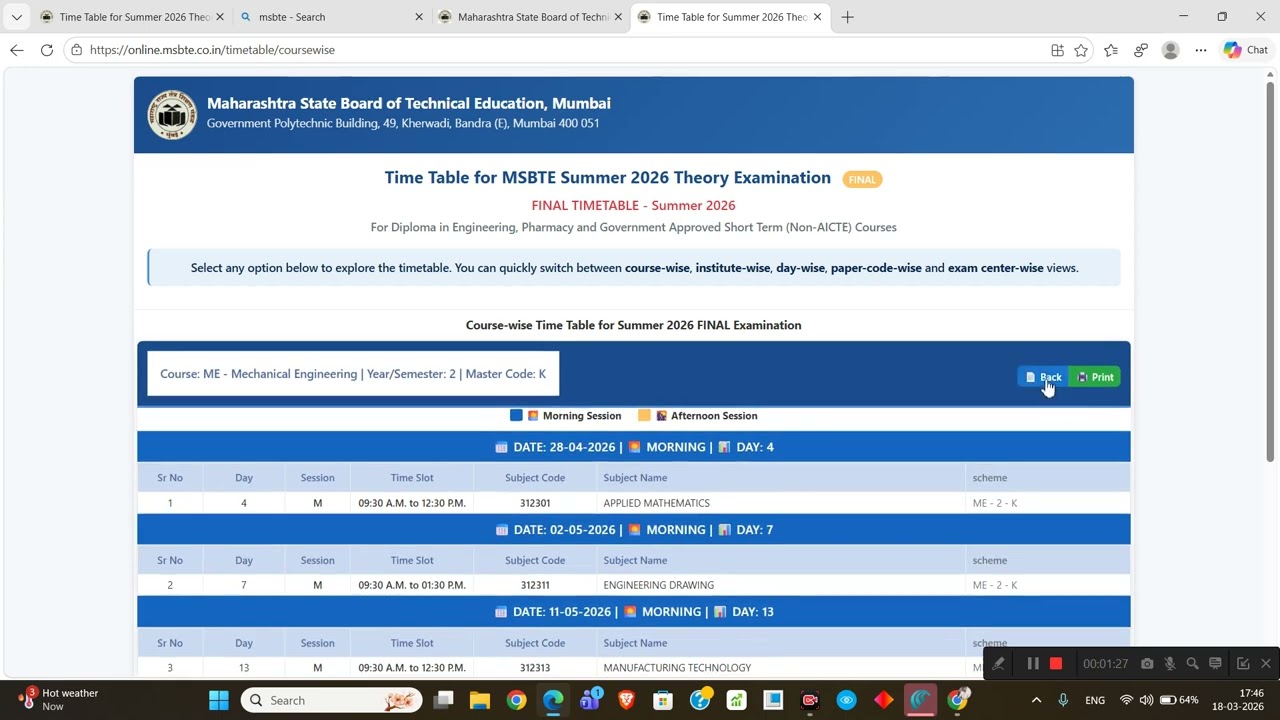The width and height of the screenshot is (1280, 720).
Task: Click the DATE: 28-04-2026 header row
Action: tap(634, 447)
